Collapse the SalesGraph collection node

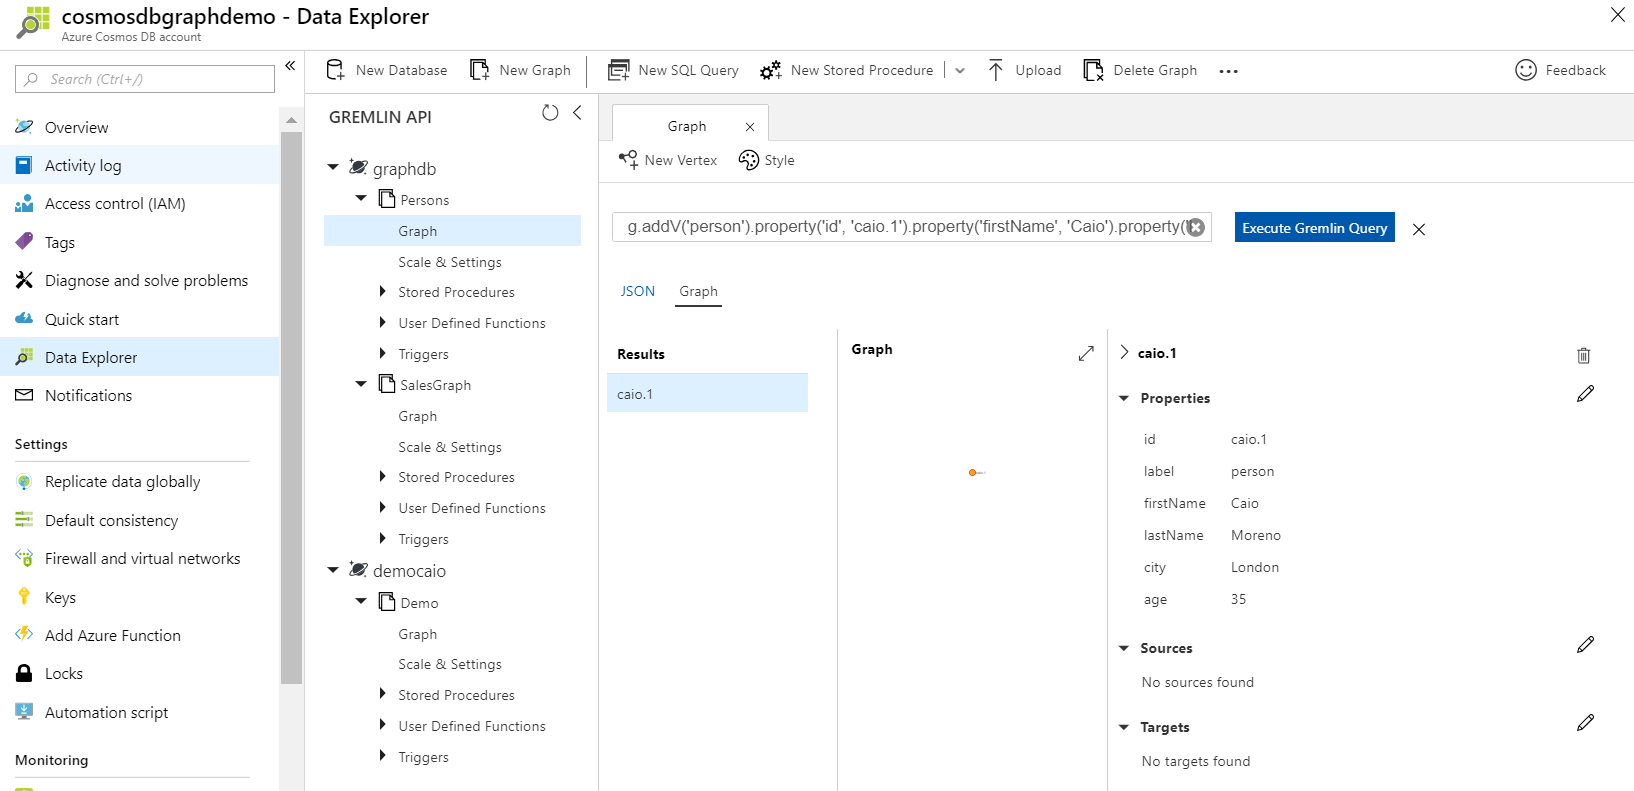coord(361,384)
